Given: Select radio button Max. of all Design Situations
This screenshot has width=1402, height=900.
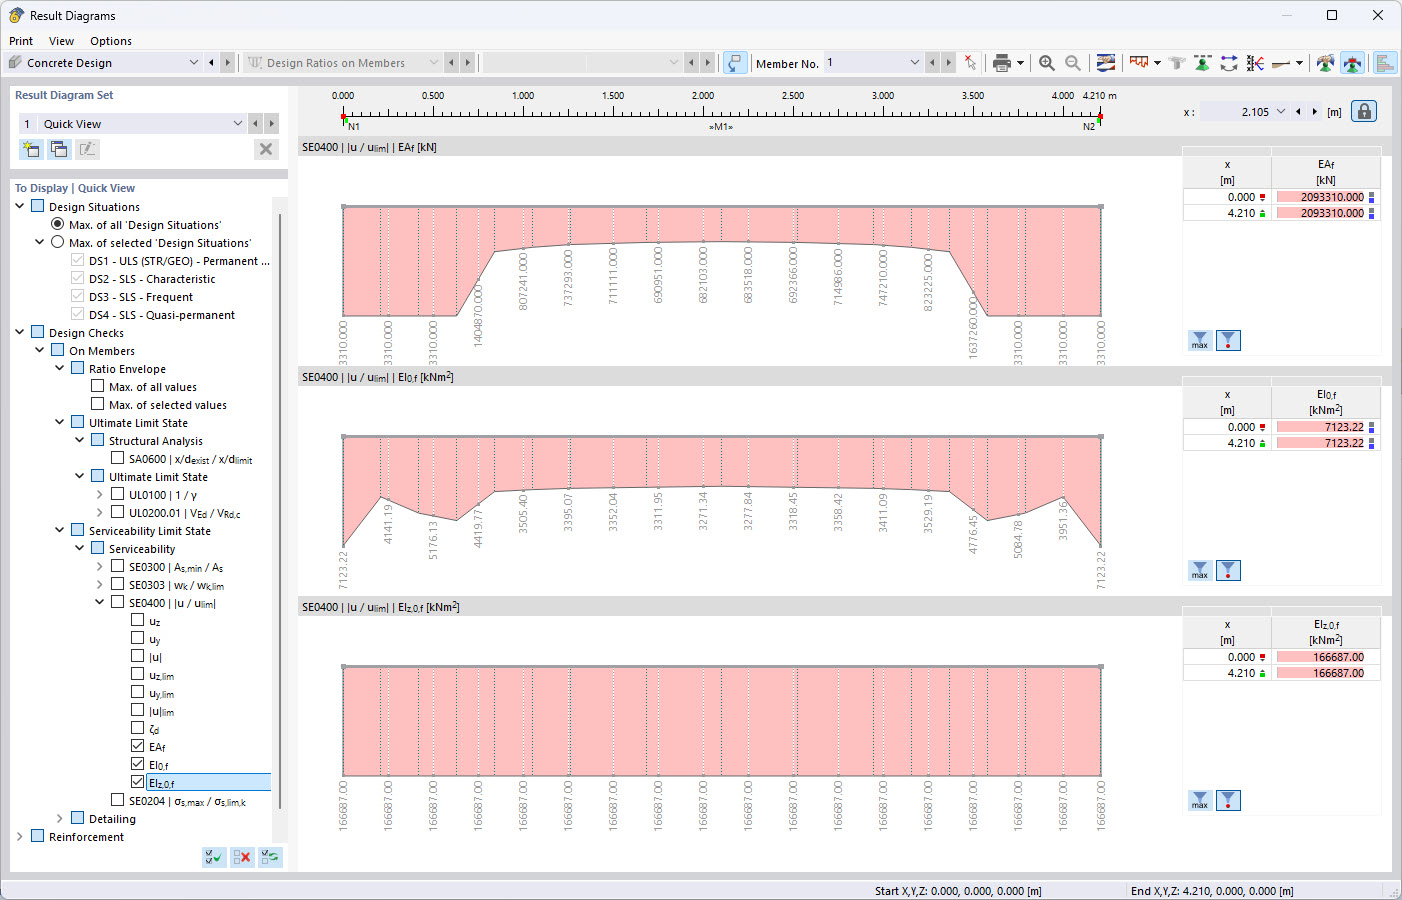Looking at the screenshot, I should coord(57,224).
